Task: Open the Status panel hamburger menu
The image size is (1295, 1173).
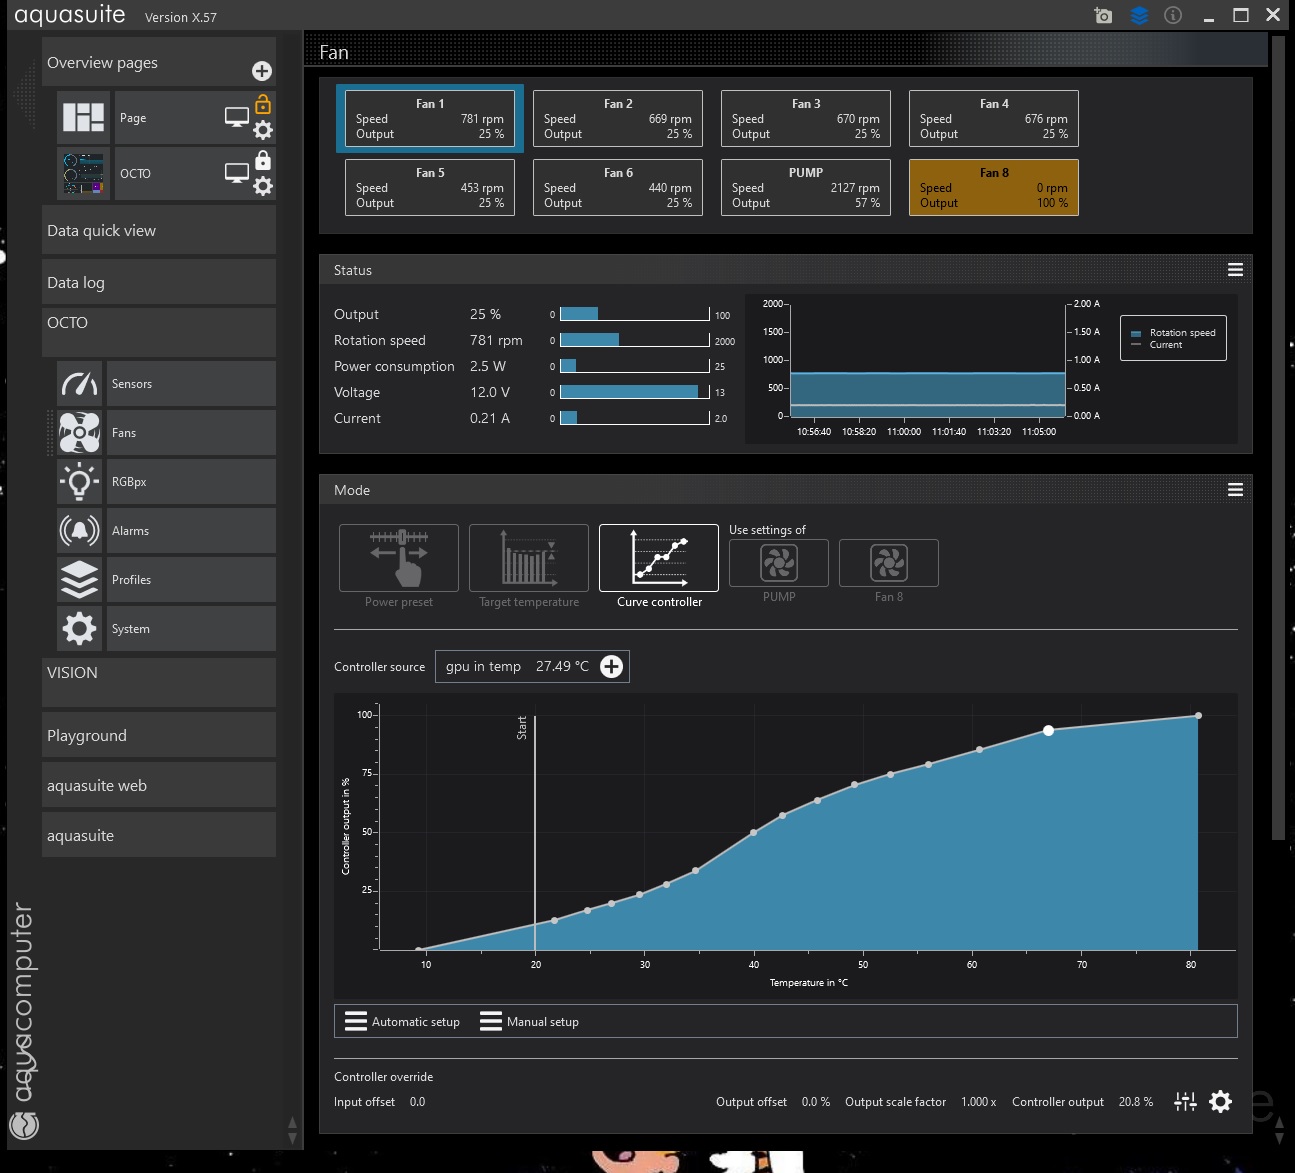Action: click(x=1235, y=270)
